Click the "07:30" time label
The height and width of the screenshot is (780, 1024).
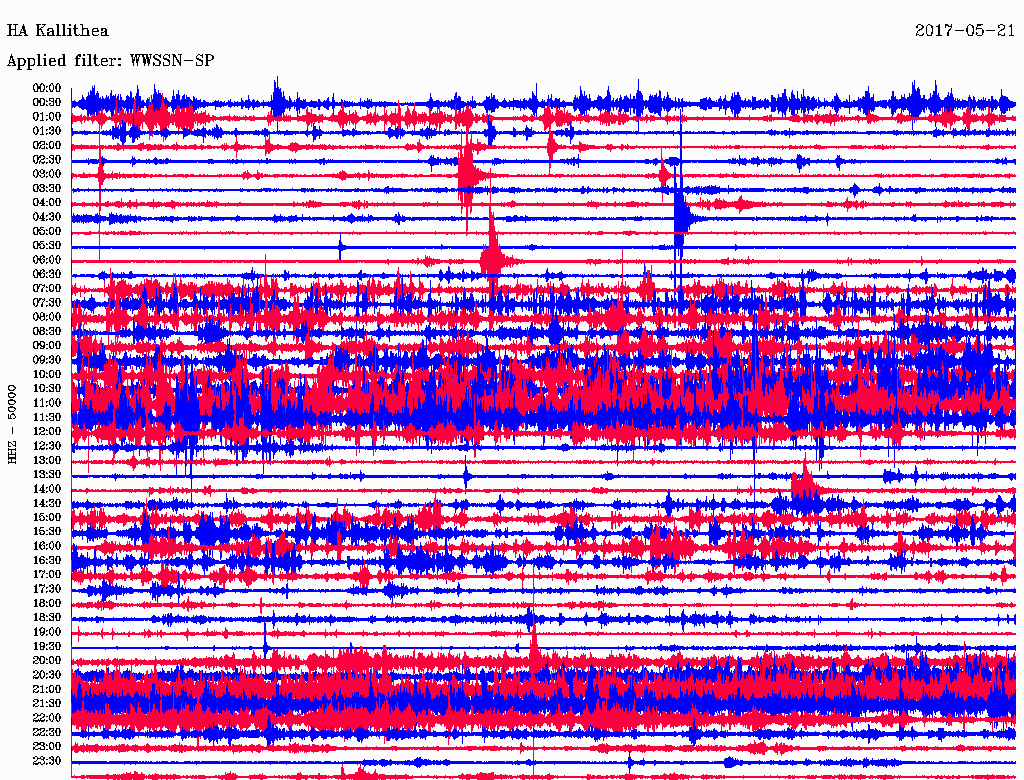pyautogui.click(x=47, y=302)
